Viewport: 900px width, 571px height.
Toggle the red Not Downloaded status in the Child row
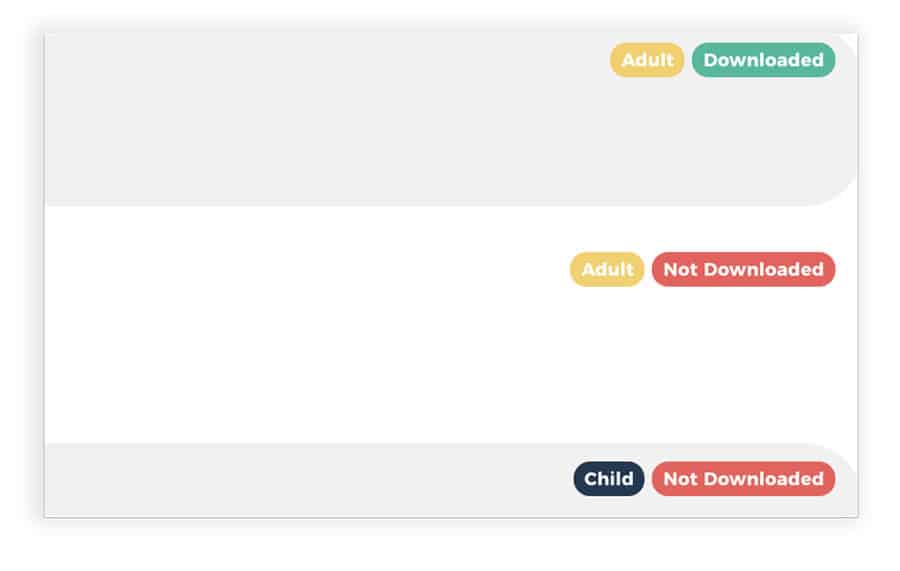tap(743, 479)
